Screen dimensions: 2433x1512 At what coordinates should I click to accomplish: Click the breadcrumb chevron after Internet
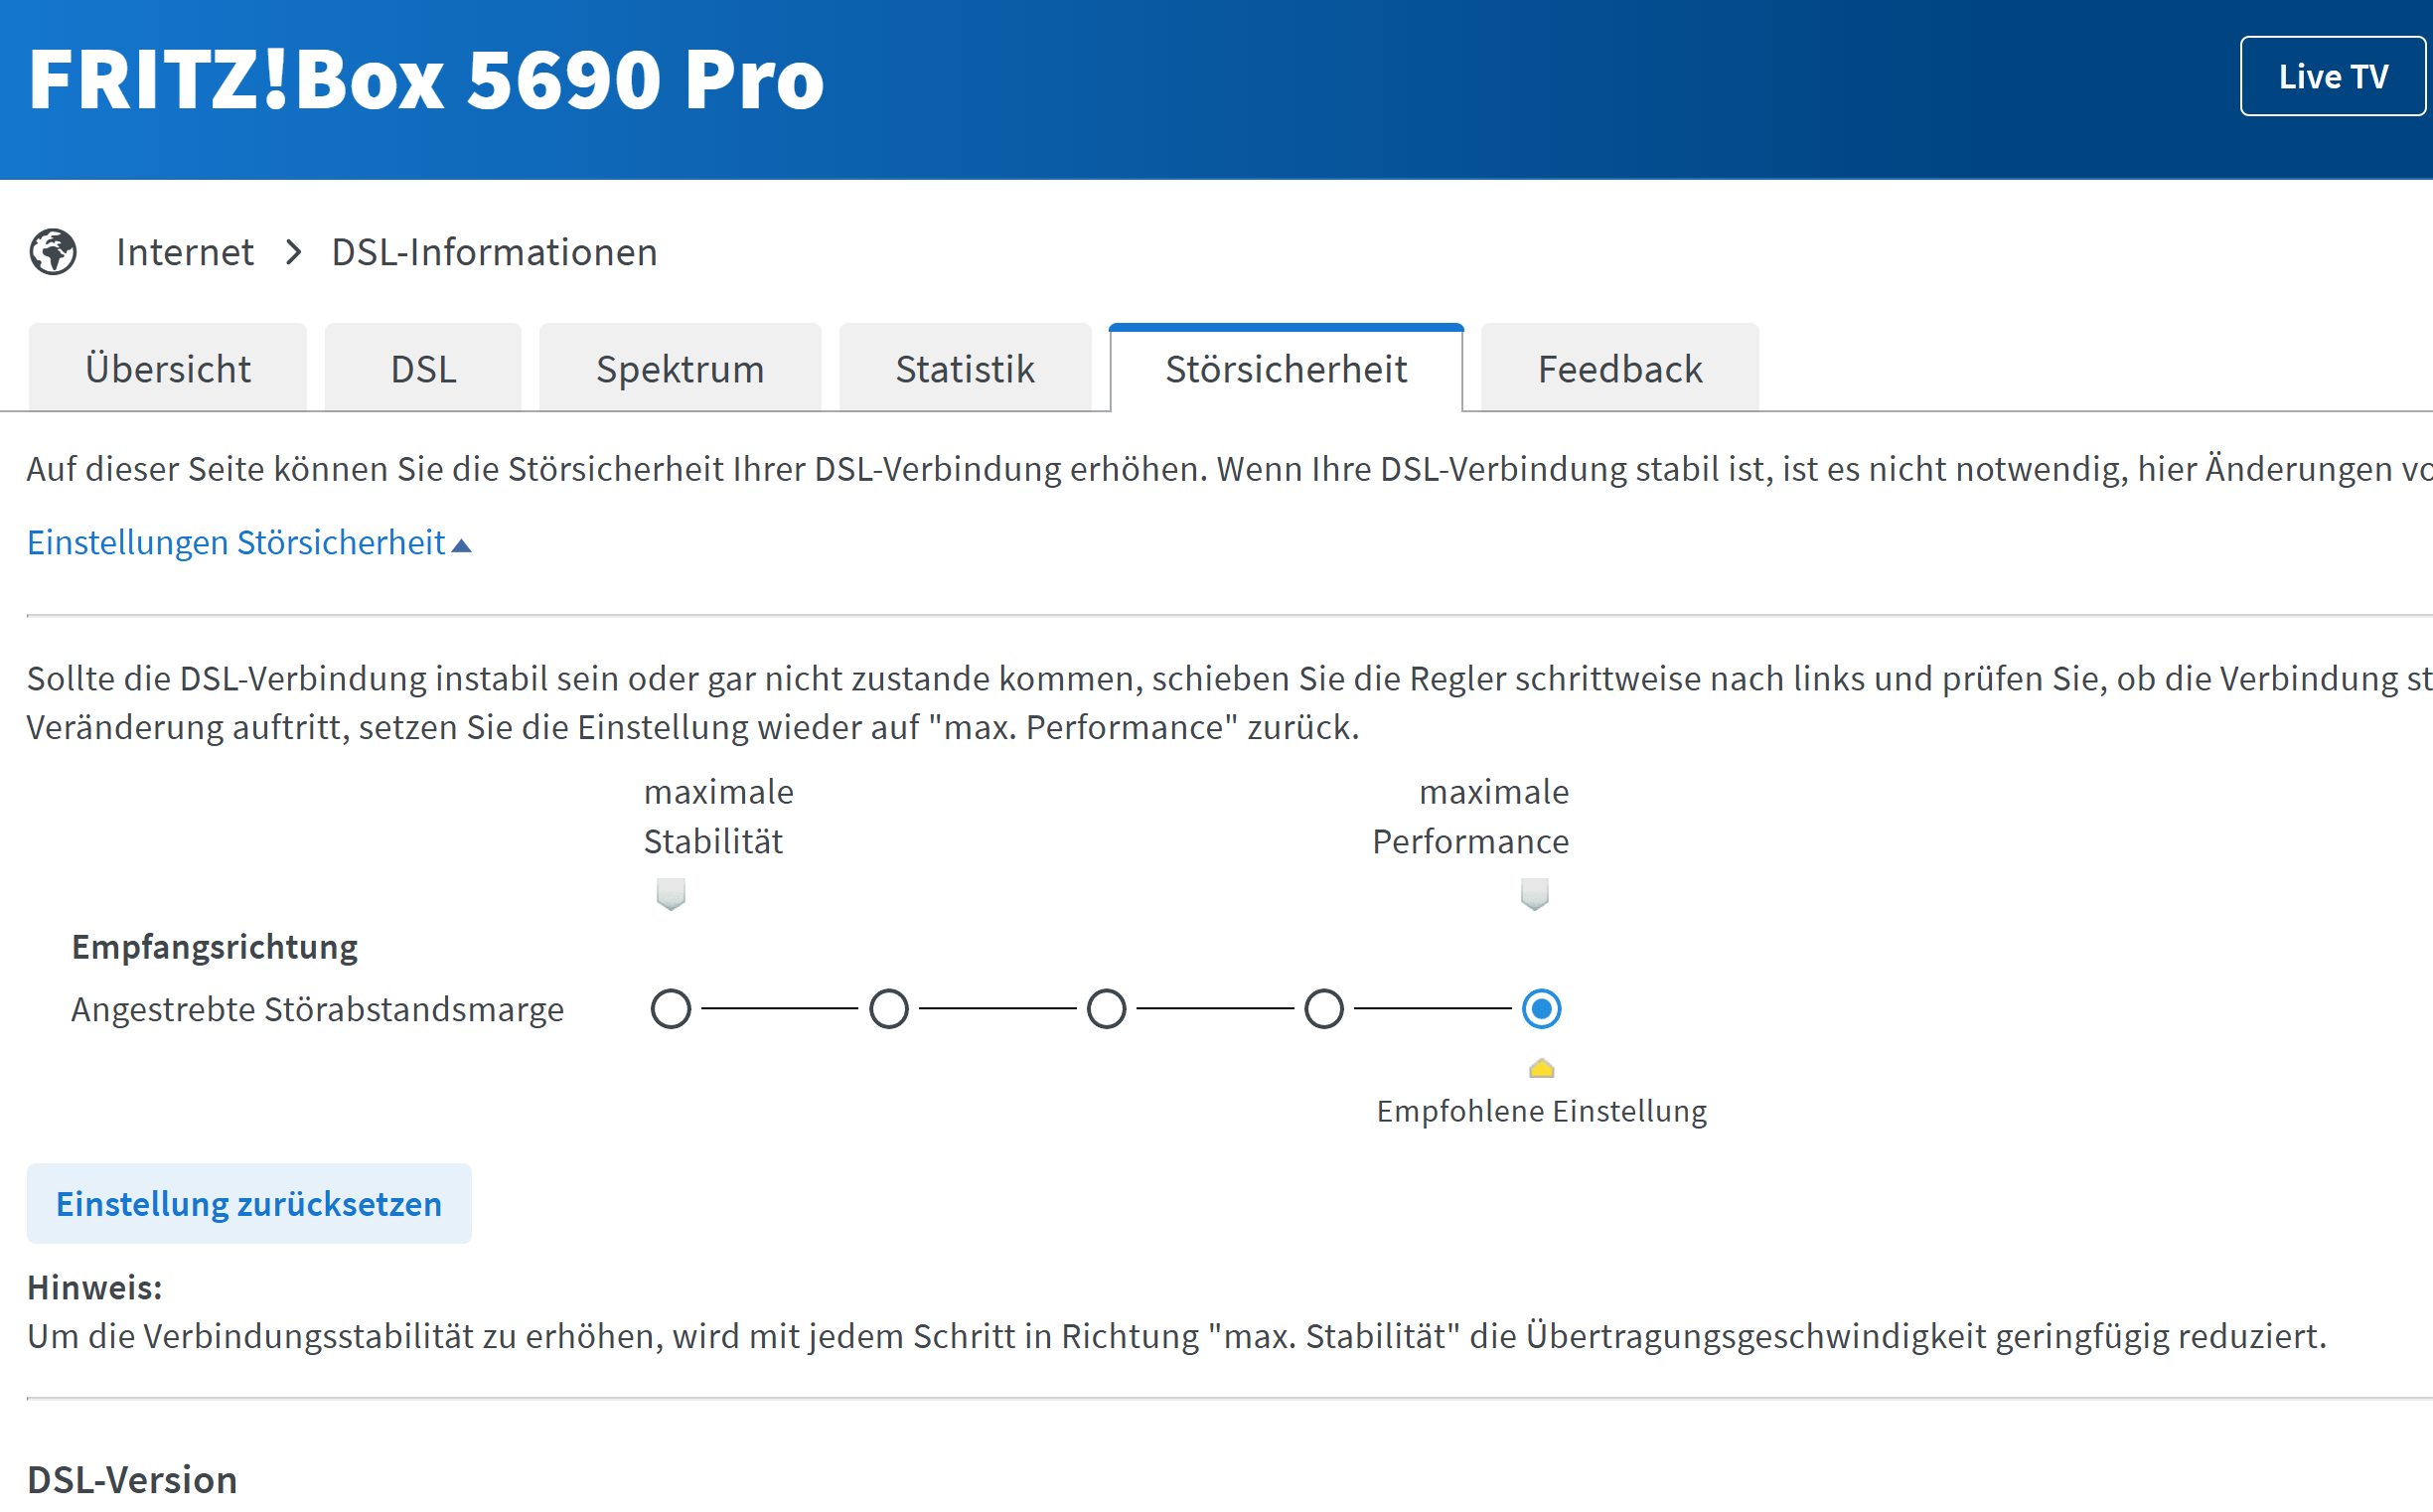(293, 252)
